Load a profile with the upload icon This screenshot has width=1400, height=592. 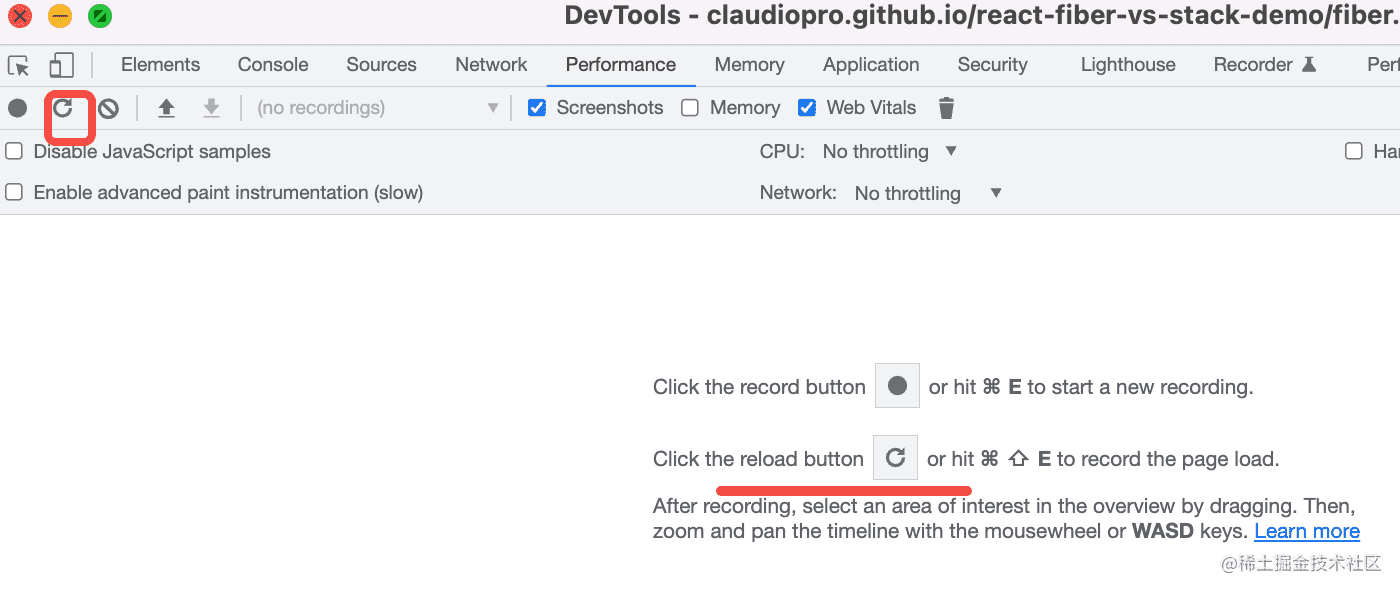[166, 108]
